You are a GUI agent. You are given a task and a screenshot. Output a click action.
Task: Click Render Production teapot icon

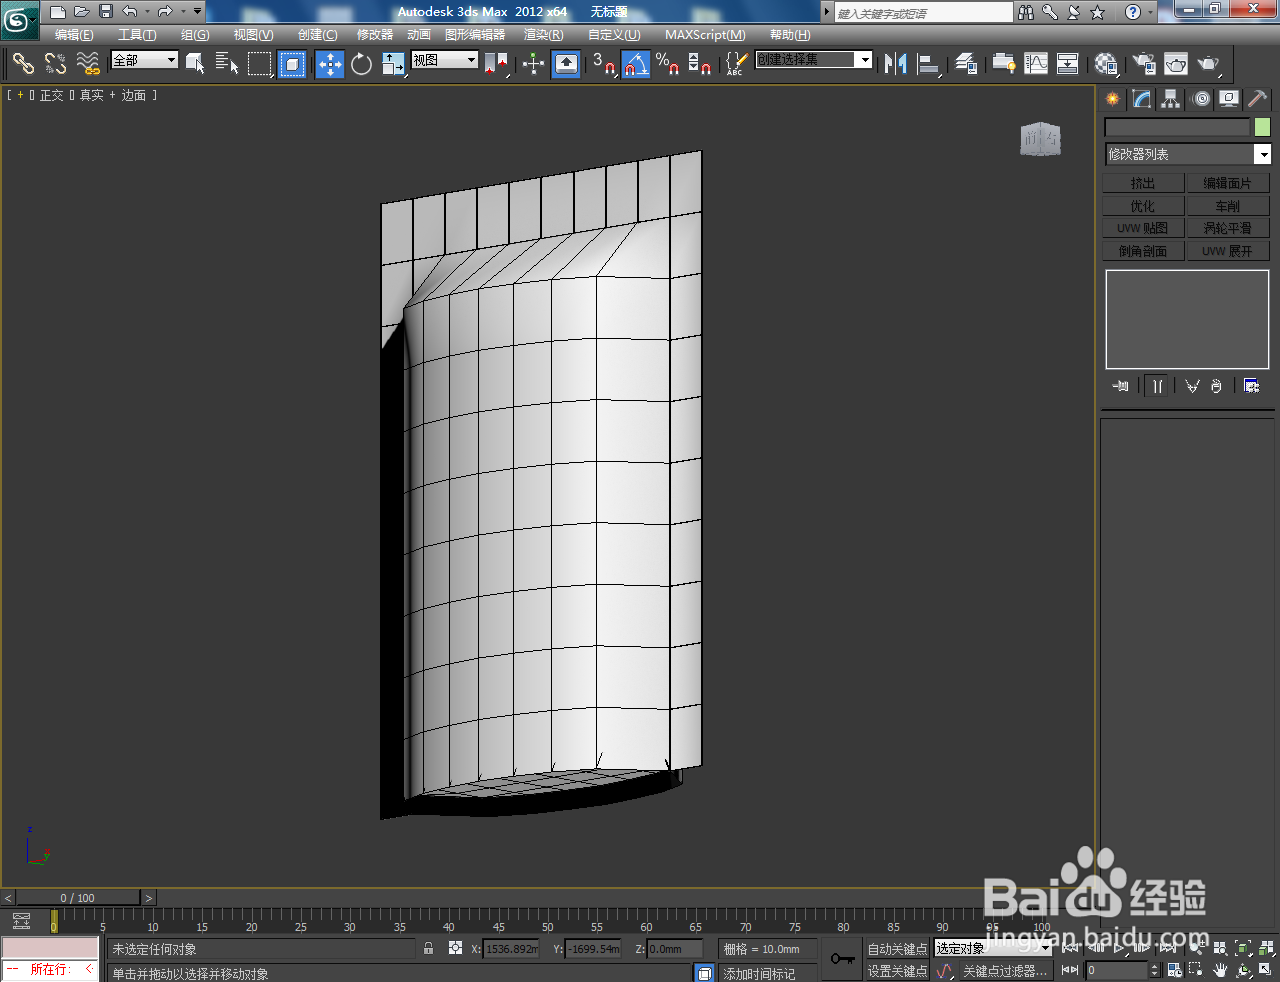point(1209,64)
